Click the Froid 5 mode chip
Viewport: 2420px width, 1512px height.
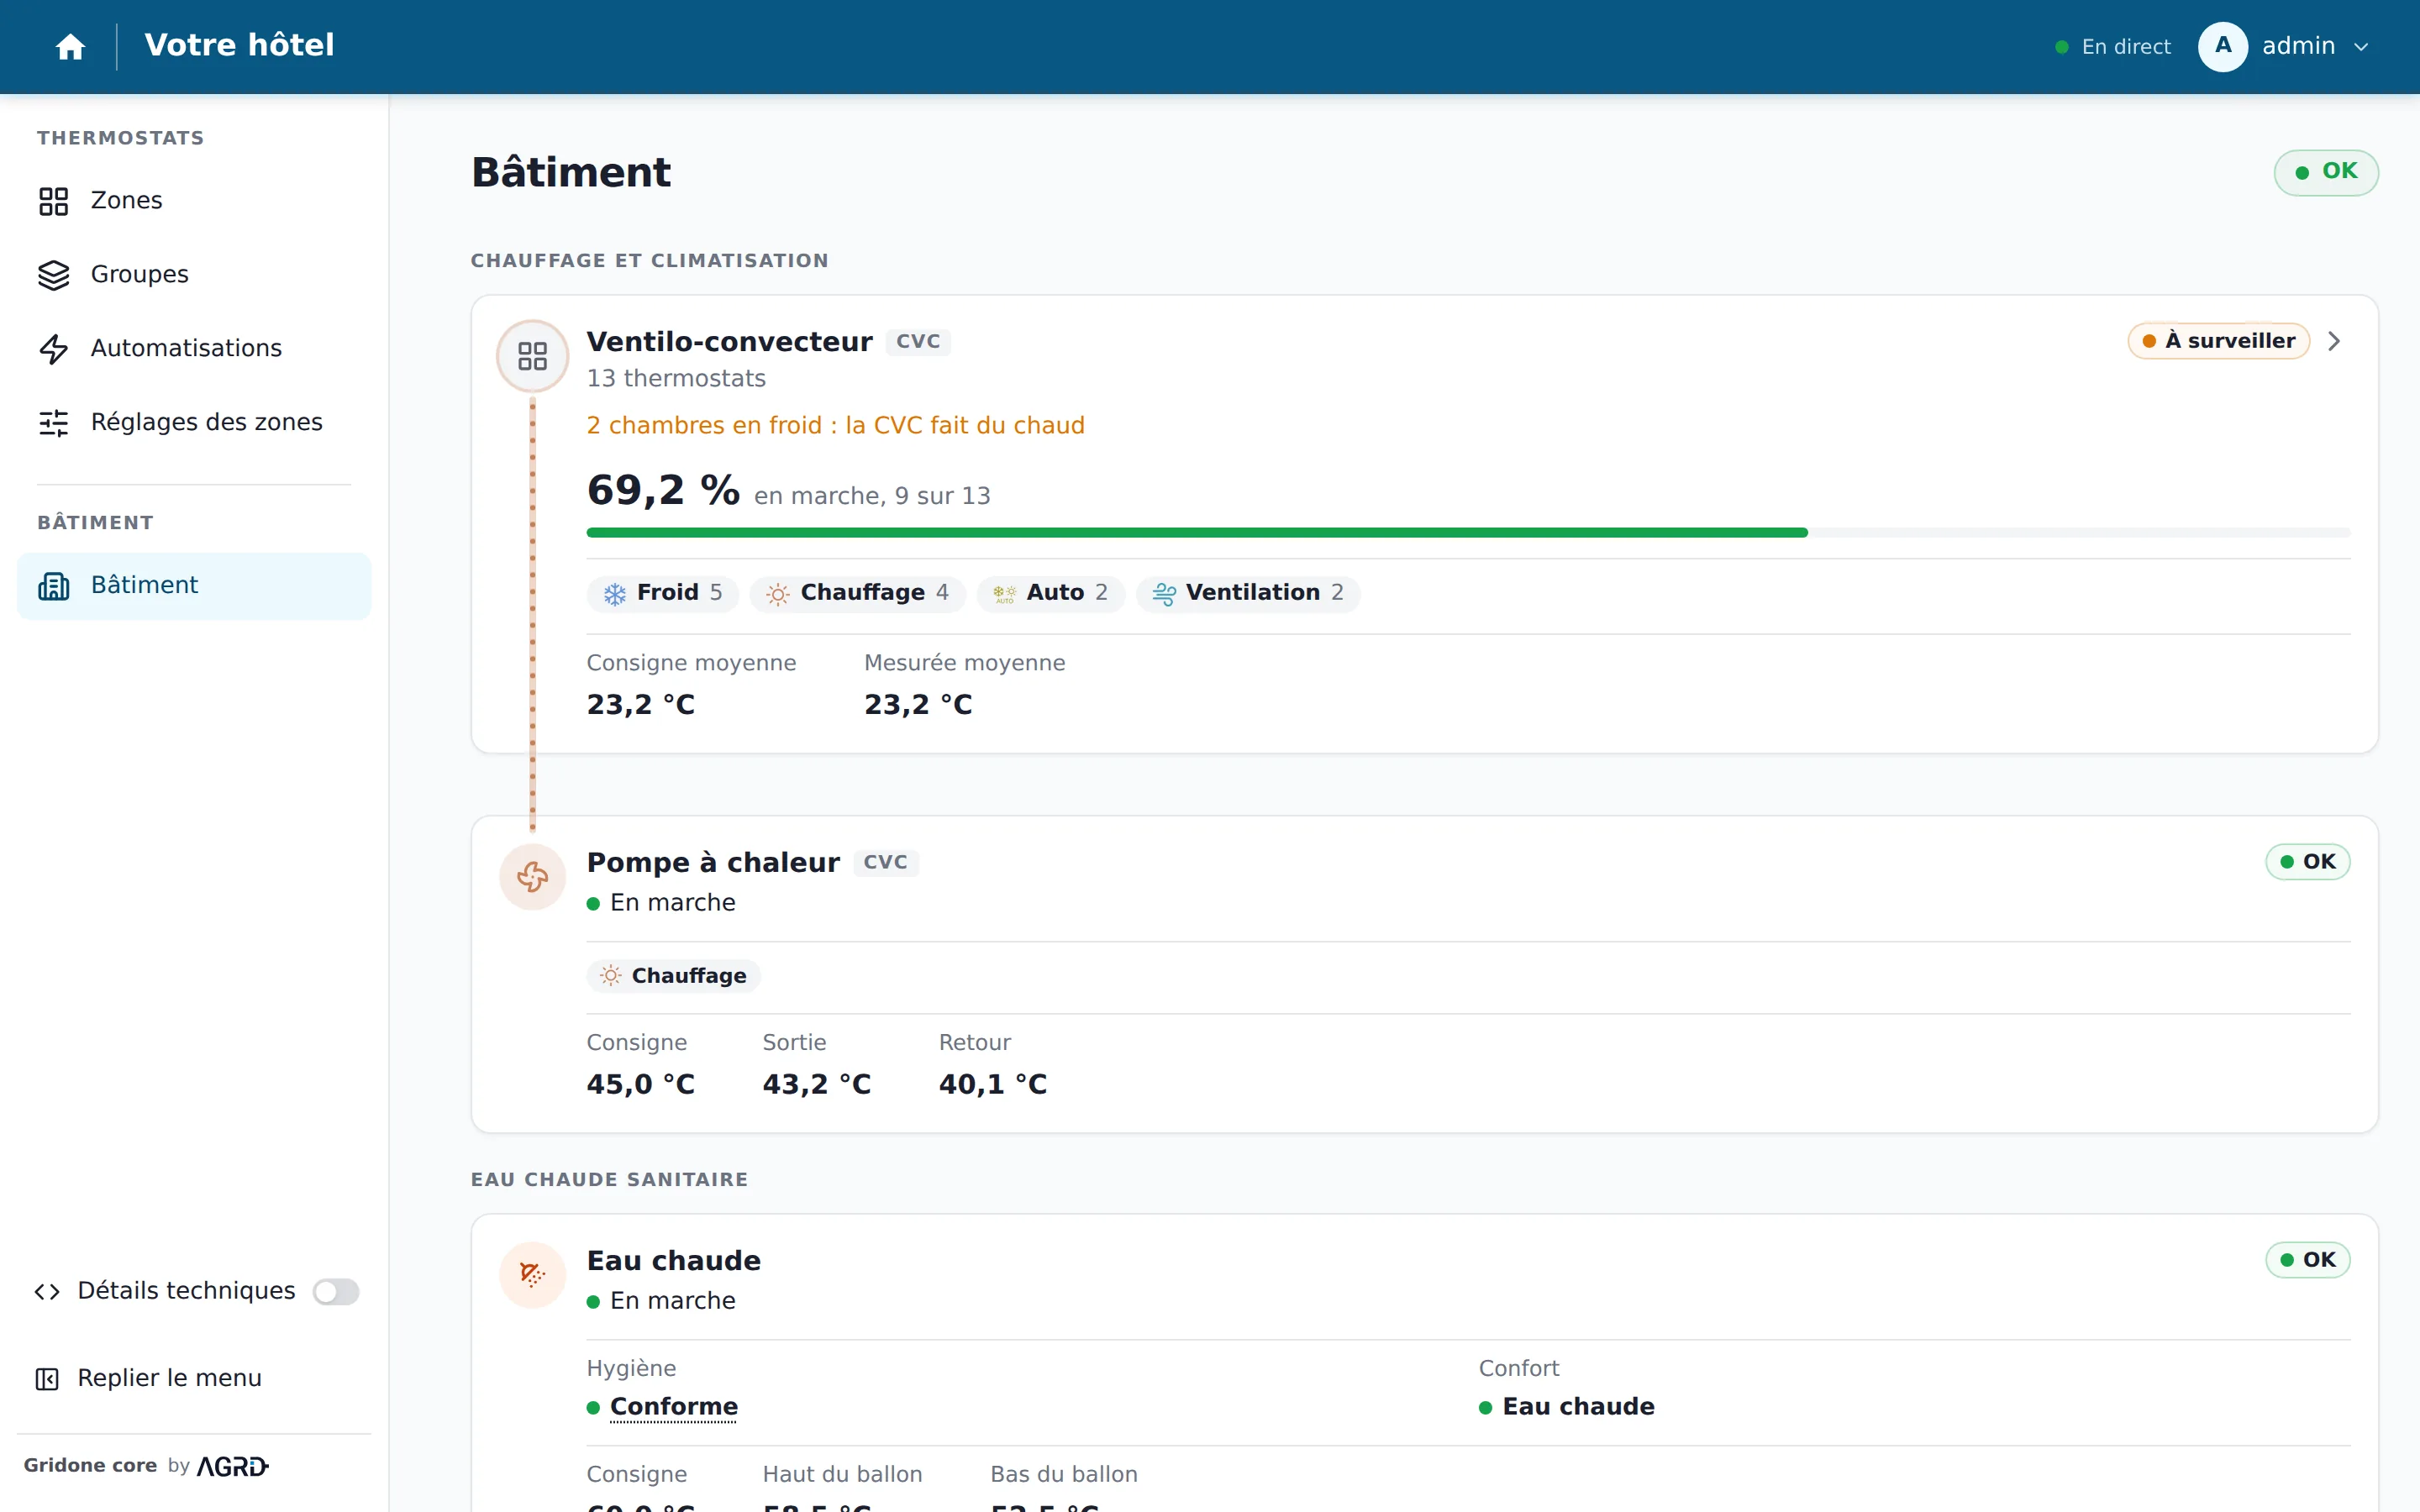pyautogui.click(x=663, y=593)
